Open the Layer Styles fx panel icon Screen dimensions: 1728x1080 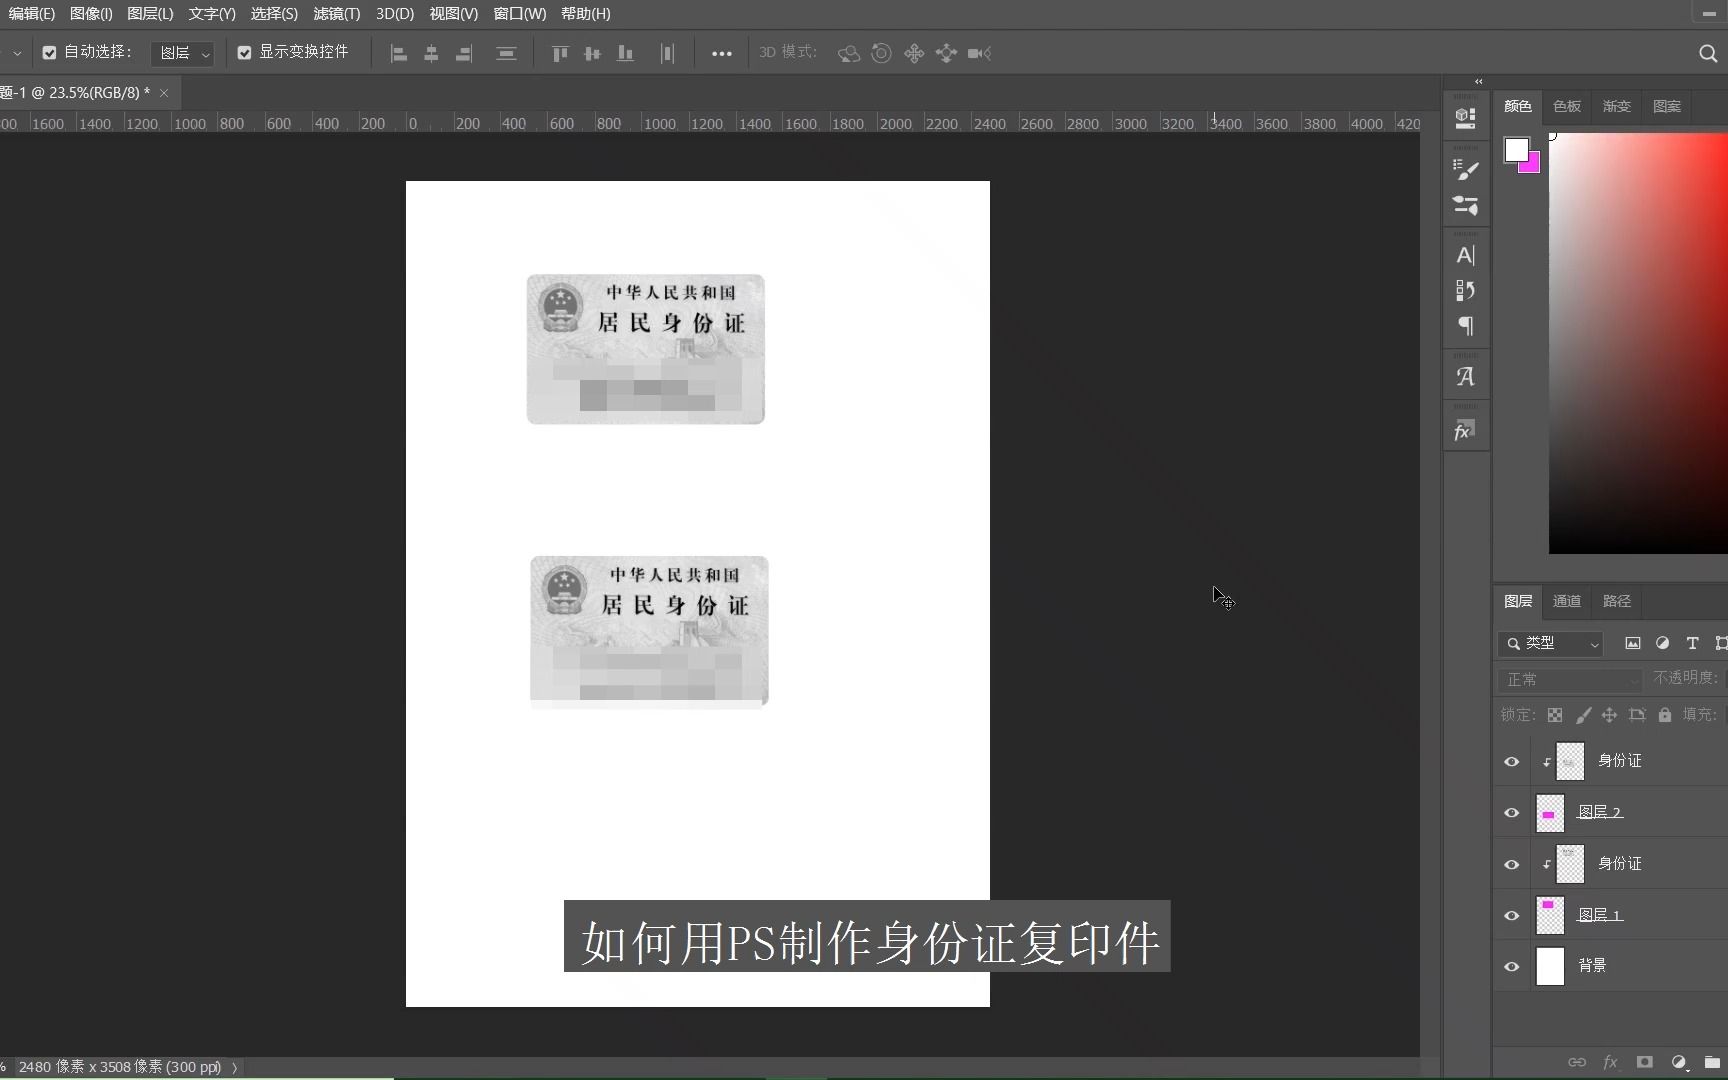pos(1465,428)
